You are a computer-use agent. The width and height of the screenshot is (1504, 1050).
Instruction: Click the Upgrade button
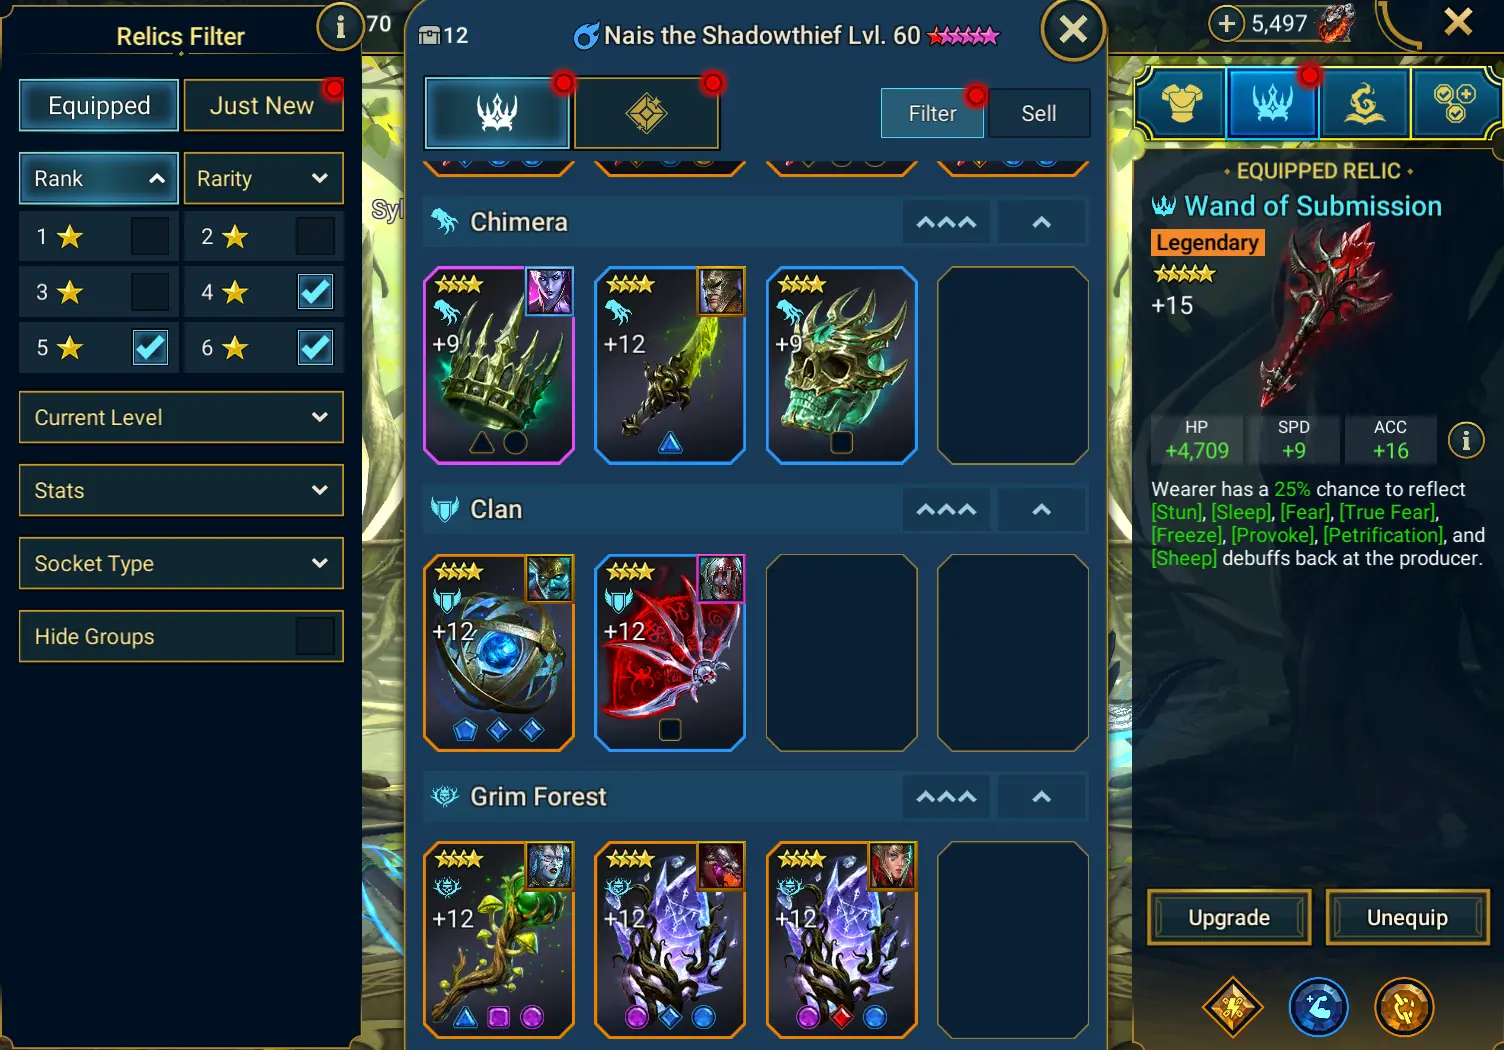[x=1229, y=917]
